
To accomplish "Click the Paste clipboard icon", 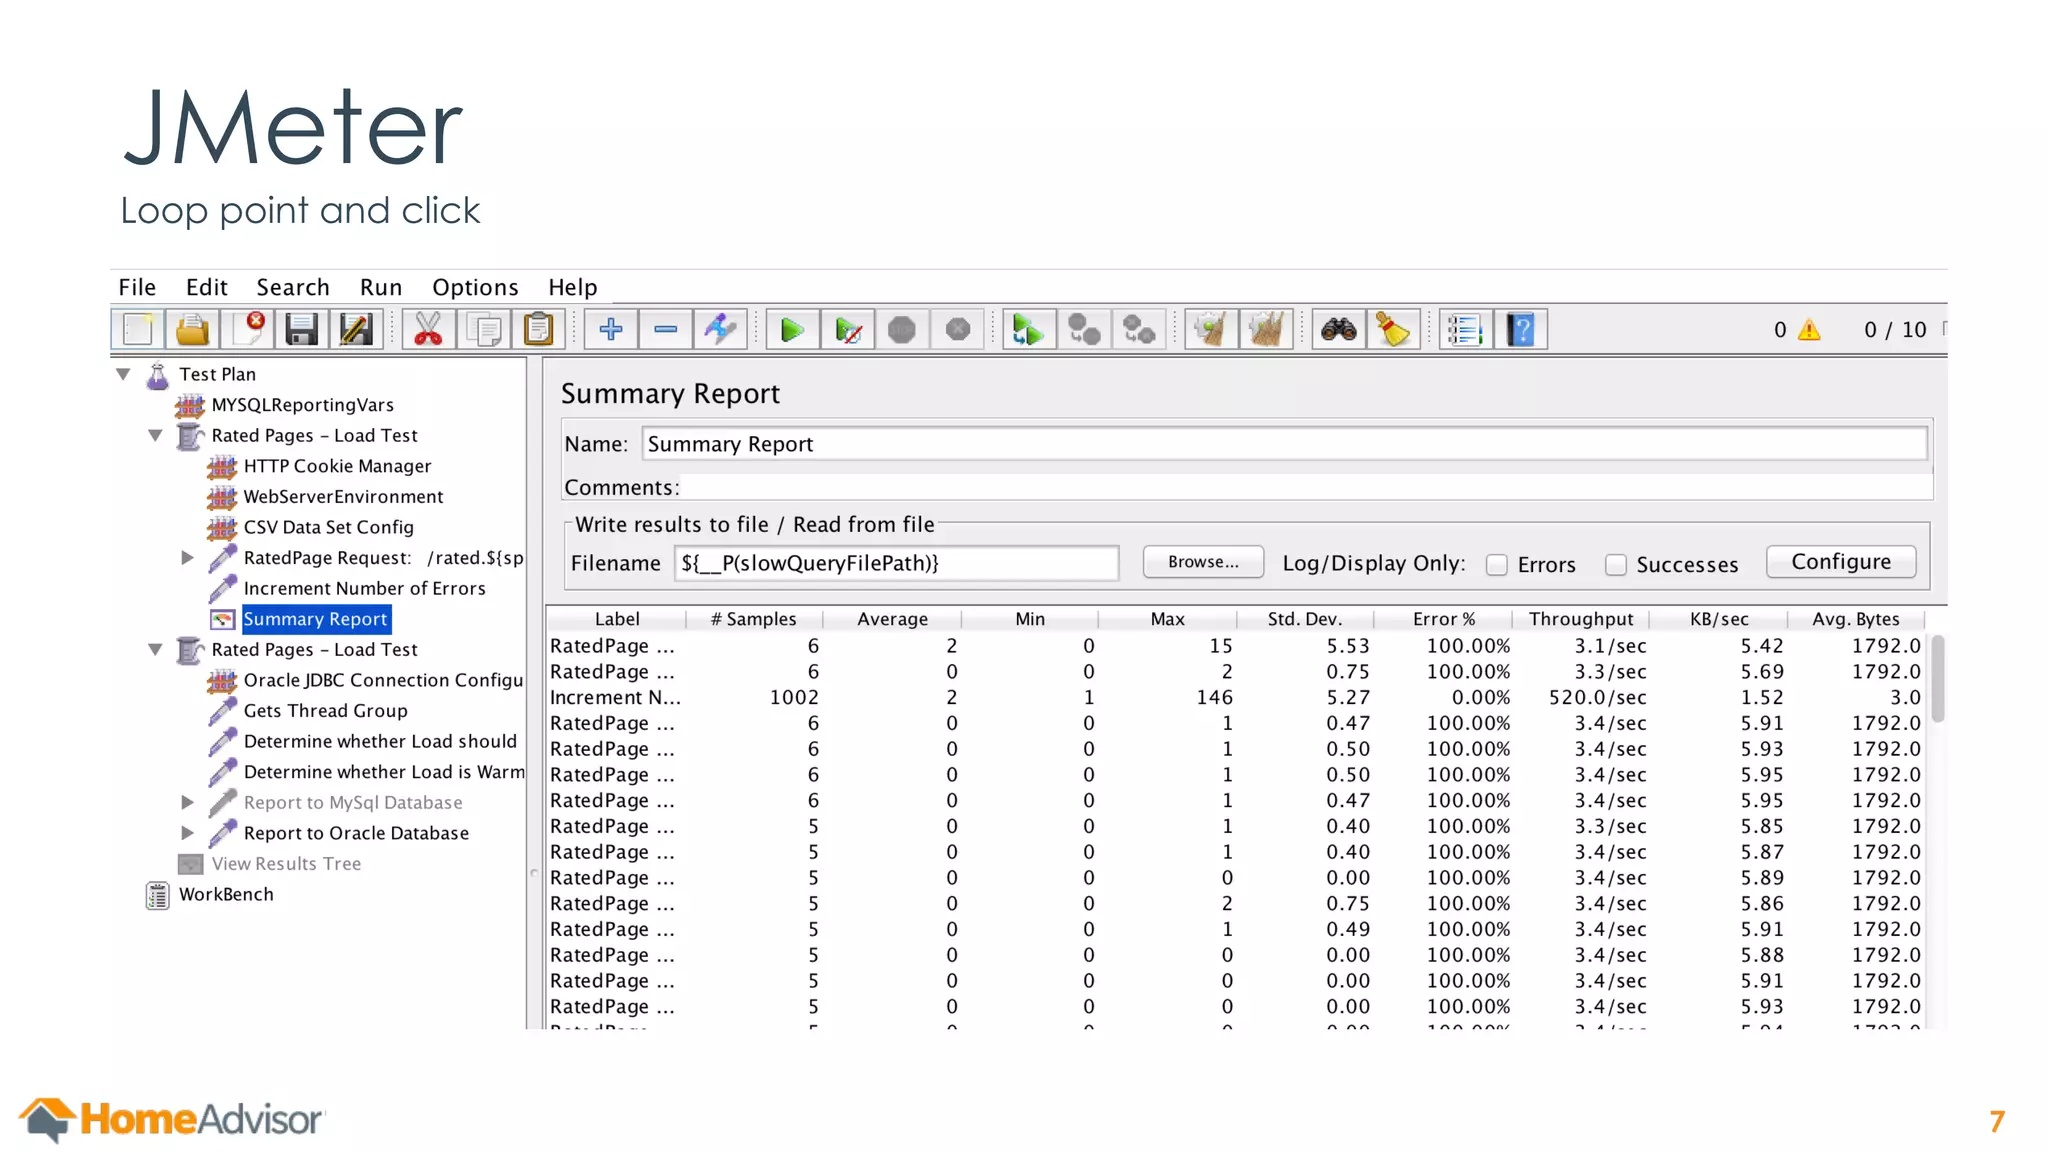I will coord(538,329).
